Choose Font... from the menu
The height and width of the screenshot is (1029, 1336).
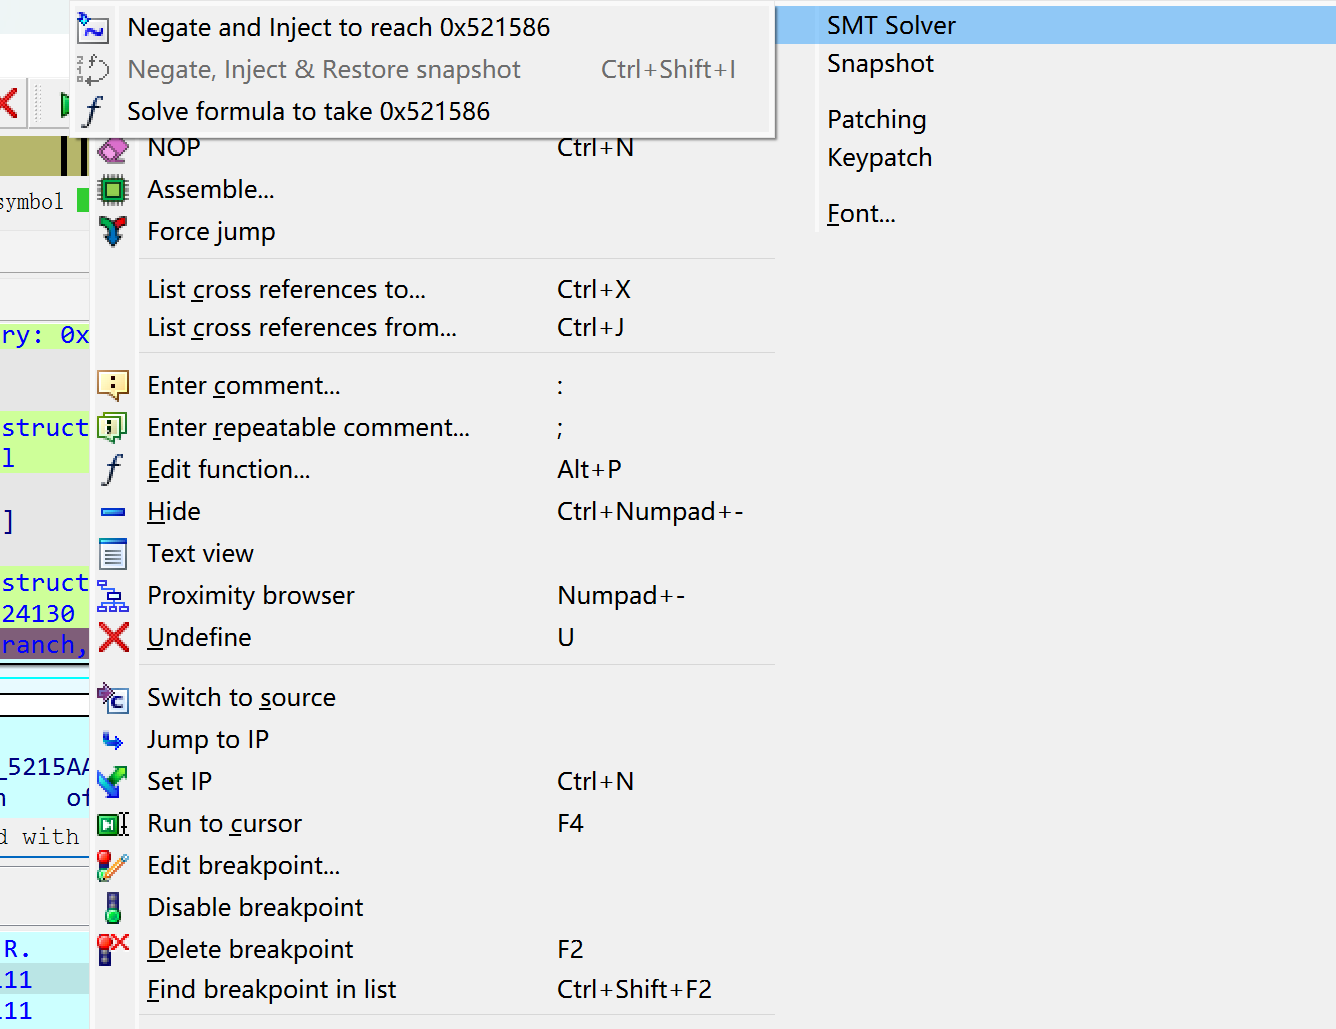pyautogui.click(x=861, y=214)
